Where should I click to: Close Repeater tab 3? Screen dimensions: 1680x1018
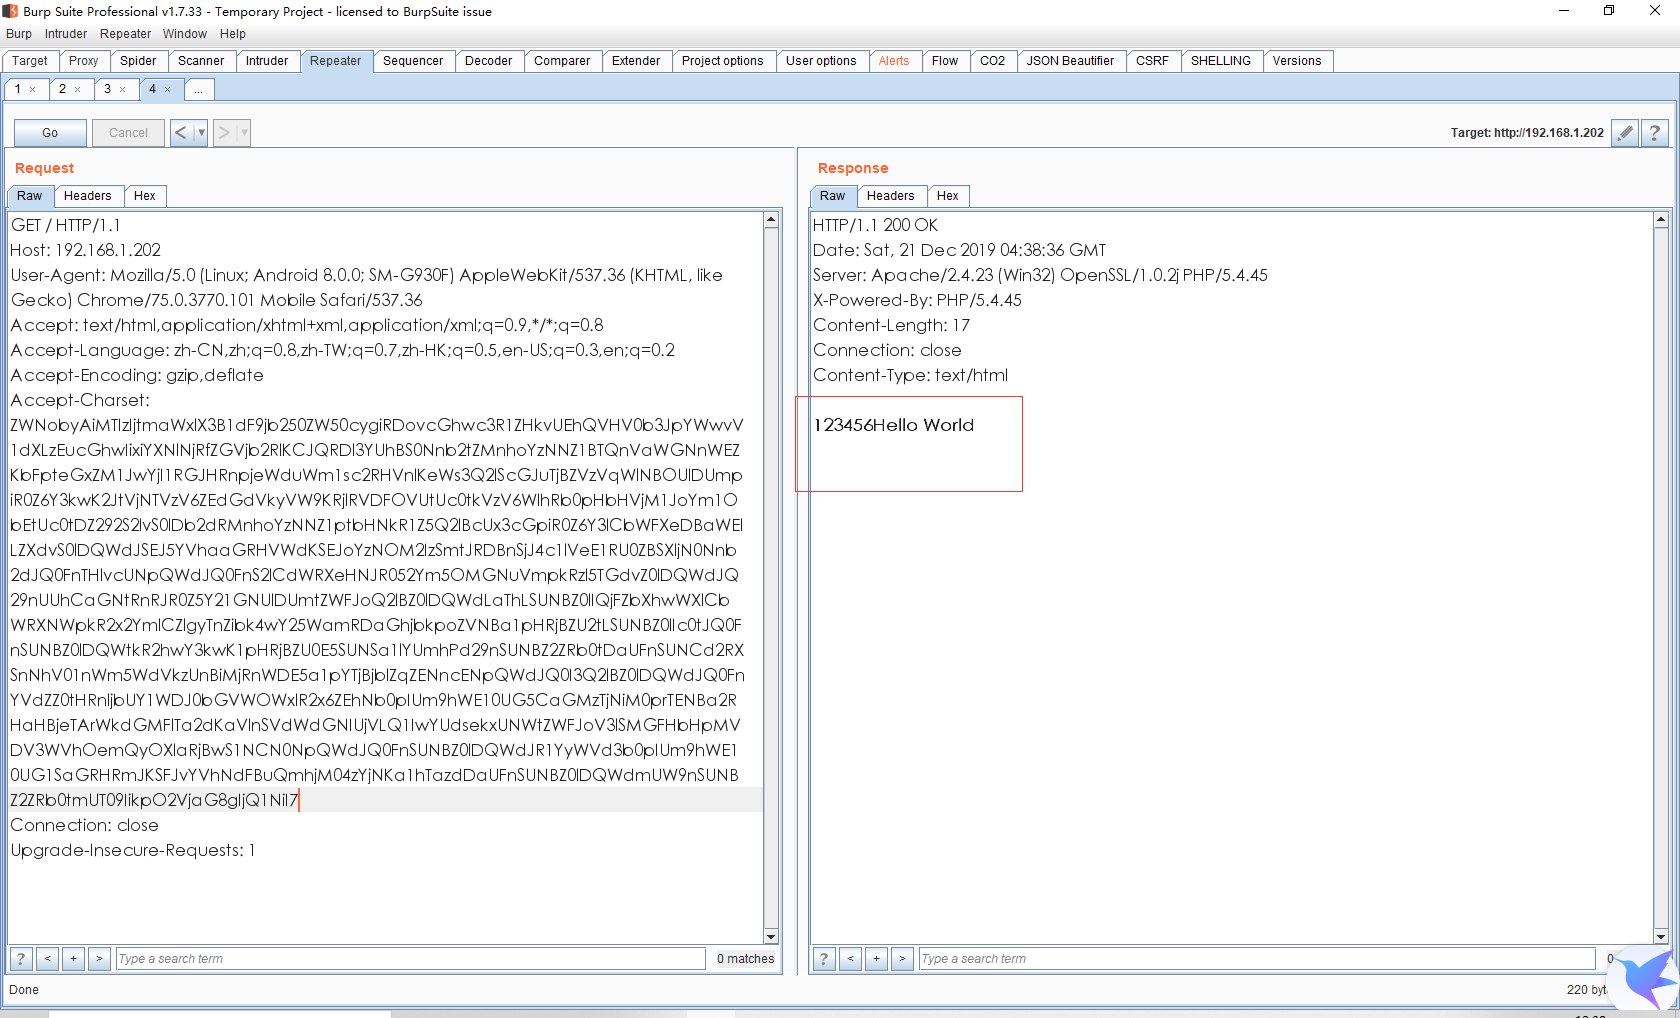123,90
